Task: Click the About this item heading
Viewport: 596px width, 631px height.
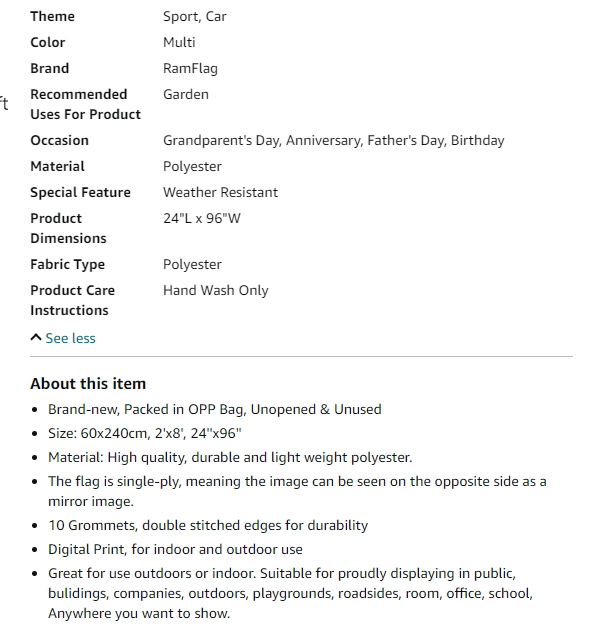Action: click(x=88, y=384)
